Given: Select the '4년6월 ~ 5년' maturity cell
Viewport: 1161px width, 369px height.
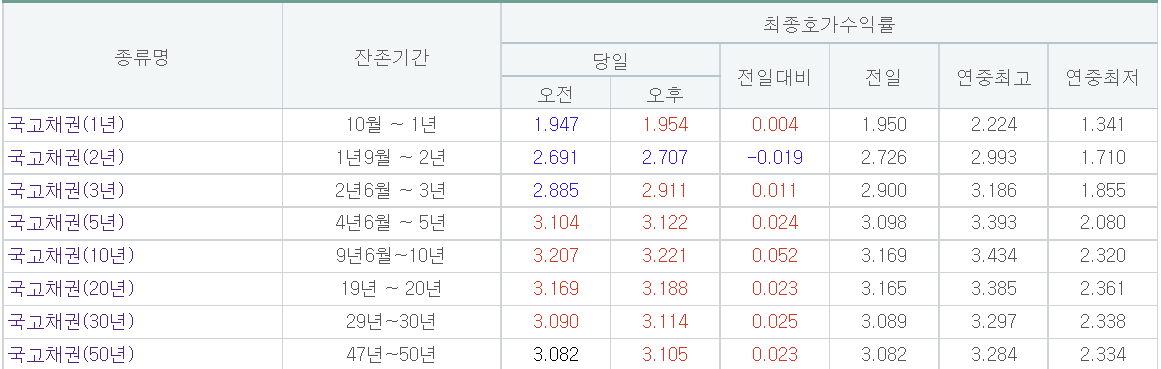Looking at the screenshot, I should (391, 223).
